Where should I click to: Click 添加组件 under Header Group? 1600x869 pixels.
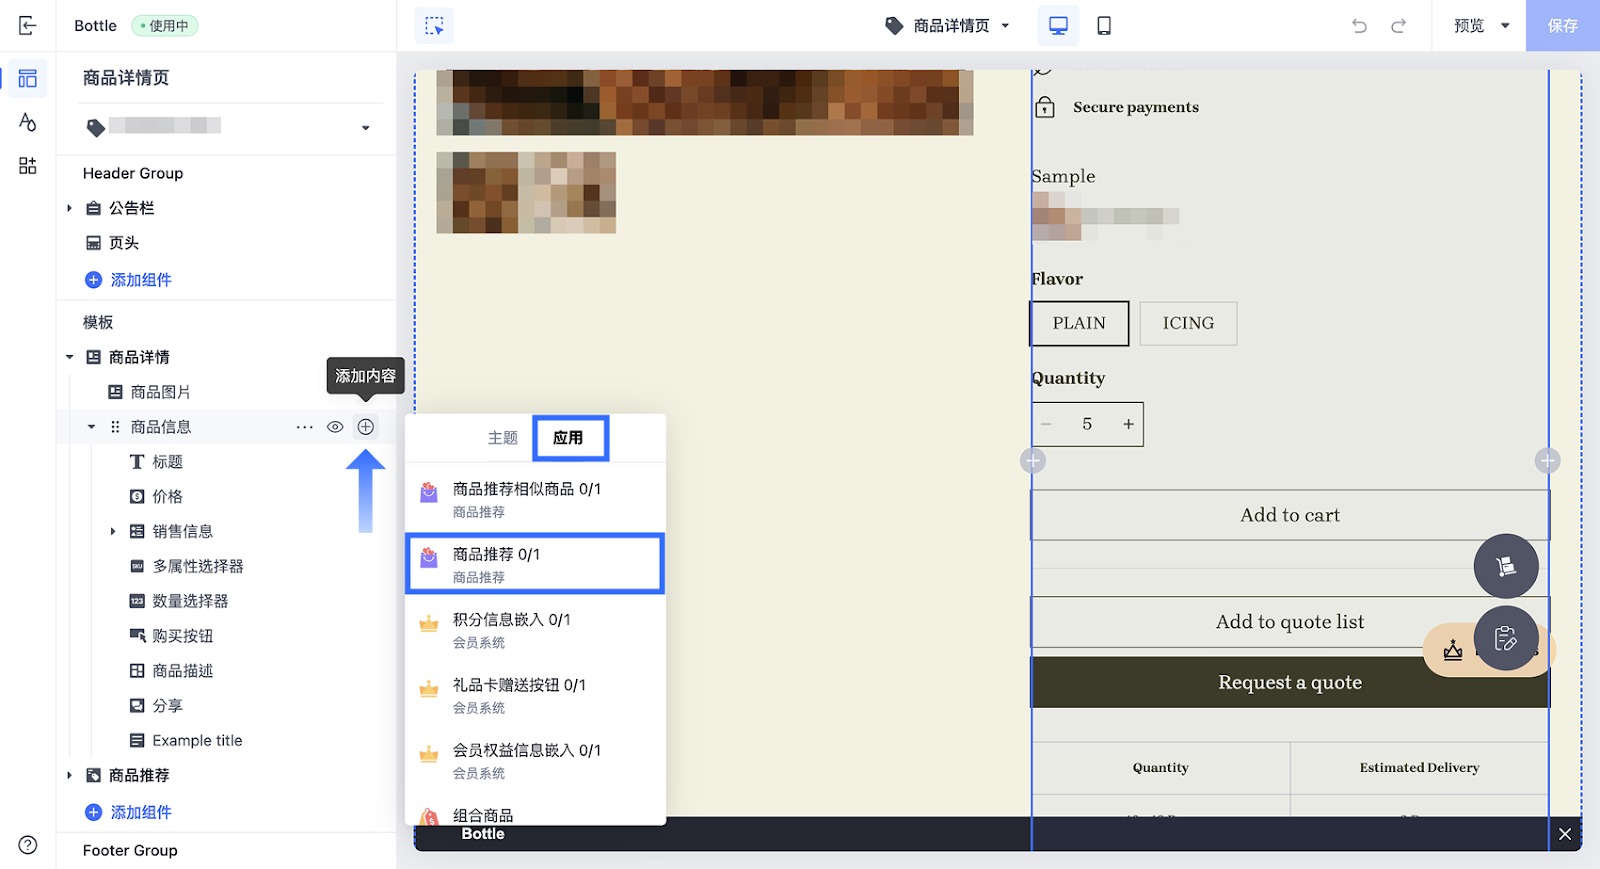coord(129,280)
